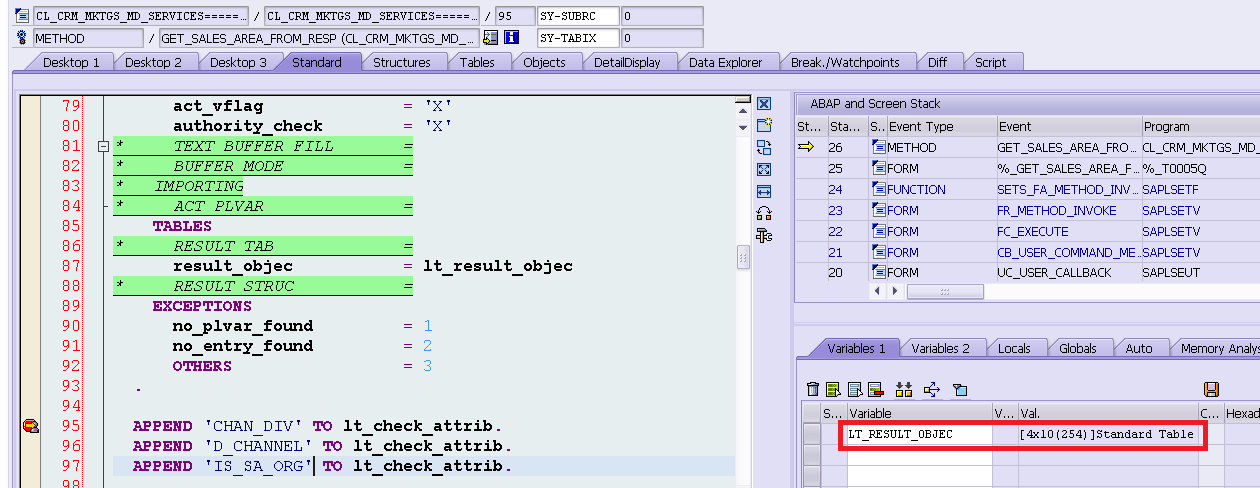The height and width of the screenshot is (488, 1260).
Task: Switch to Auto variables tab
Action: pyautogui.click(x=1138, y=348)
